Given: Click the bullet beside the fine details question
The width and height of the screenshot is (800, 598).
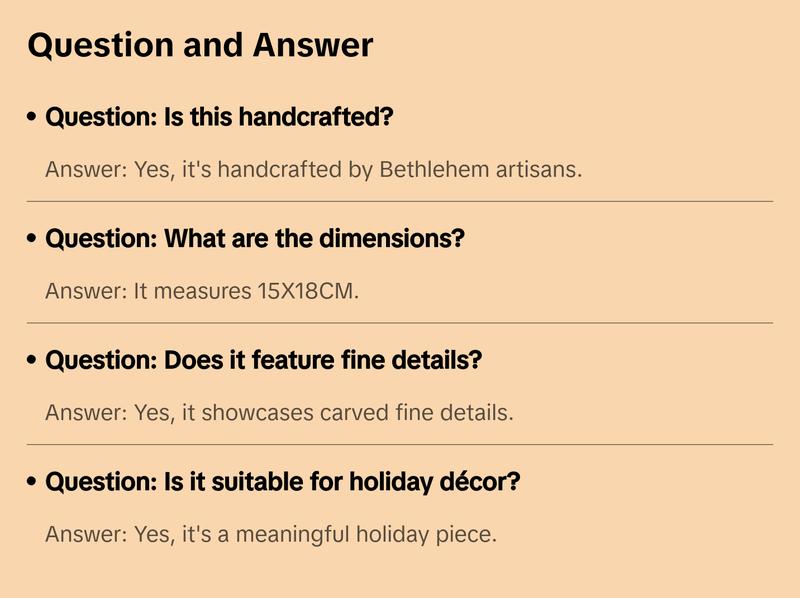Looking at the screenshot, I should 33,361.
